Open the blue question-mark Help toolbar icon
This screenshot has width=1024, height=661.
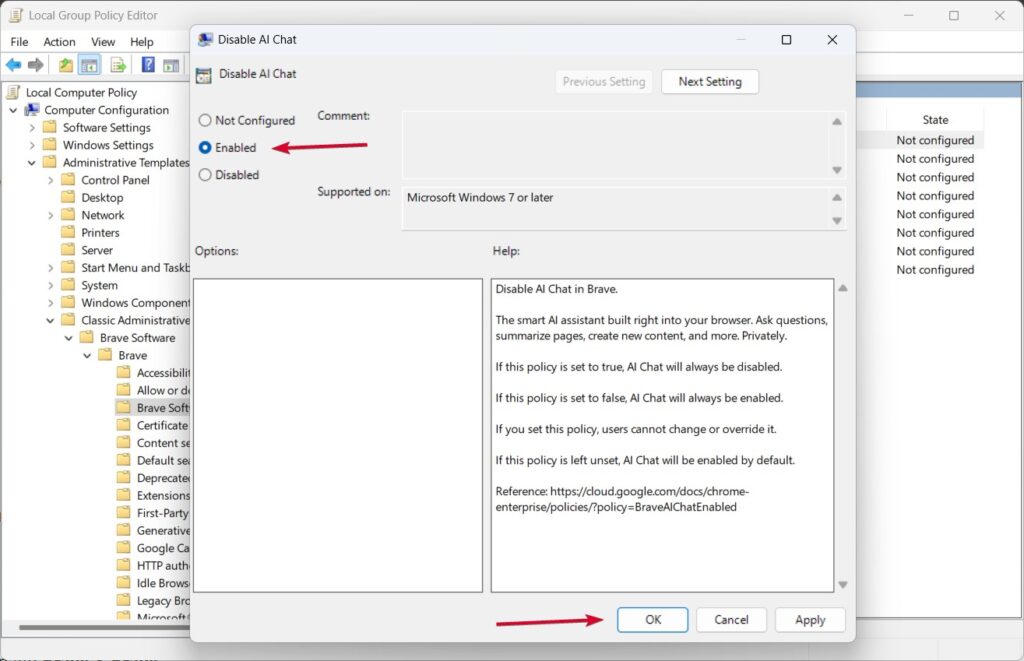pyautogui.click(x=148, y=65)
